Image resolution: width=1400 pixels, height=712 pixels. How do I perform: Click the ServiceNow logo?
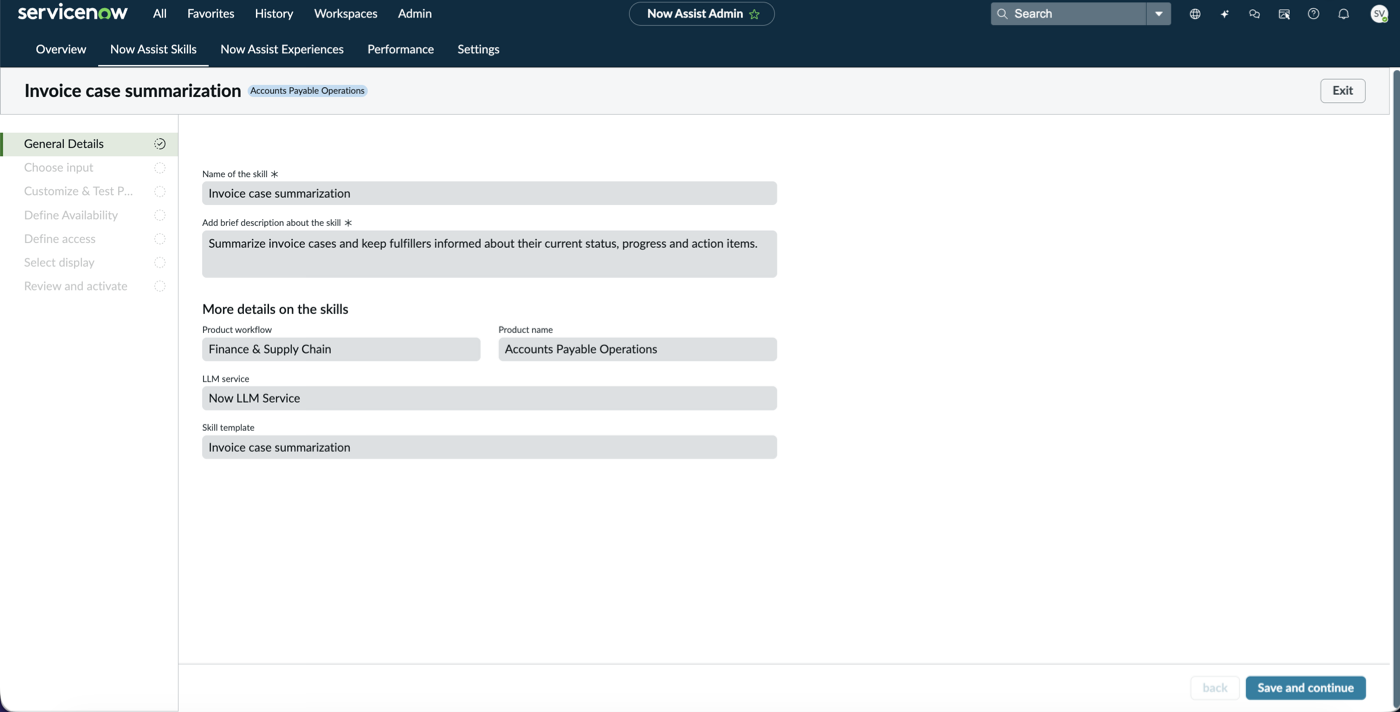[73, 13]
